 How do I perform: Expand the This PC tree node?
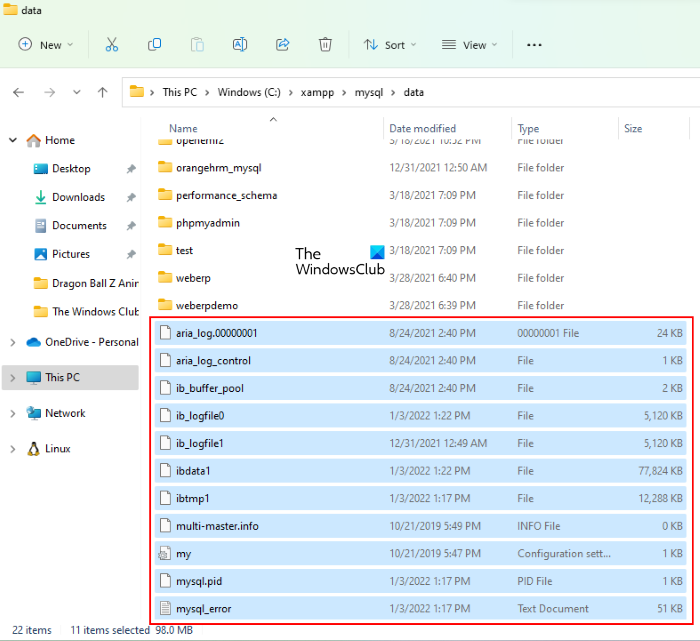pos(13,378)
